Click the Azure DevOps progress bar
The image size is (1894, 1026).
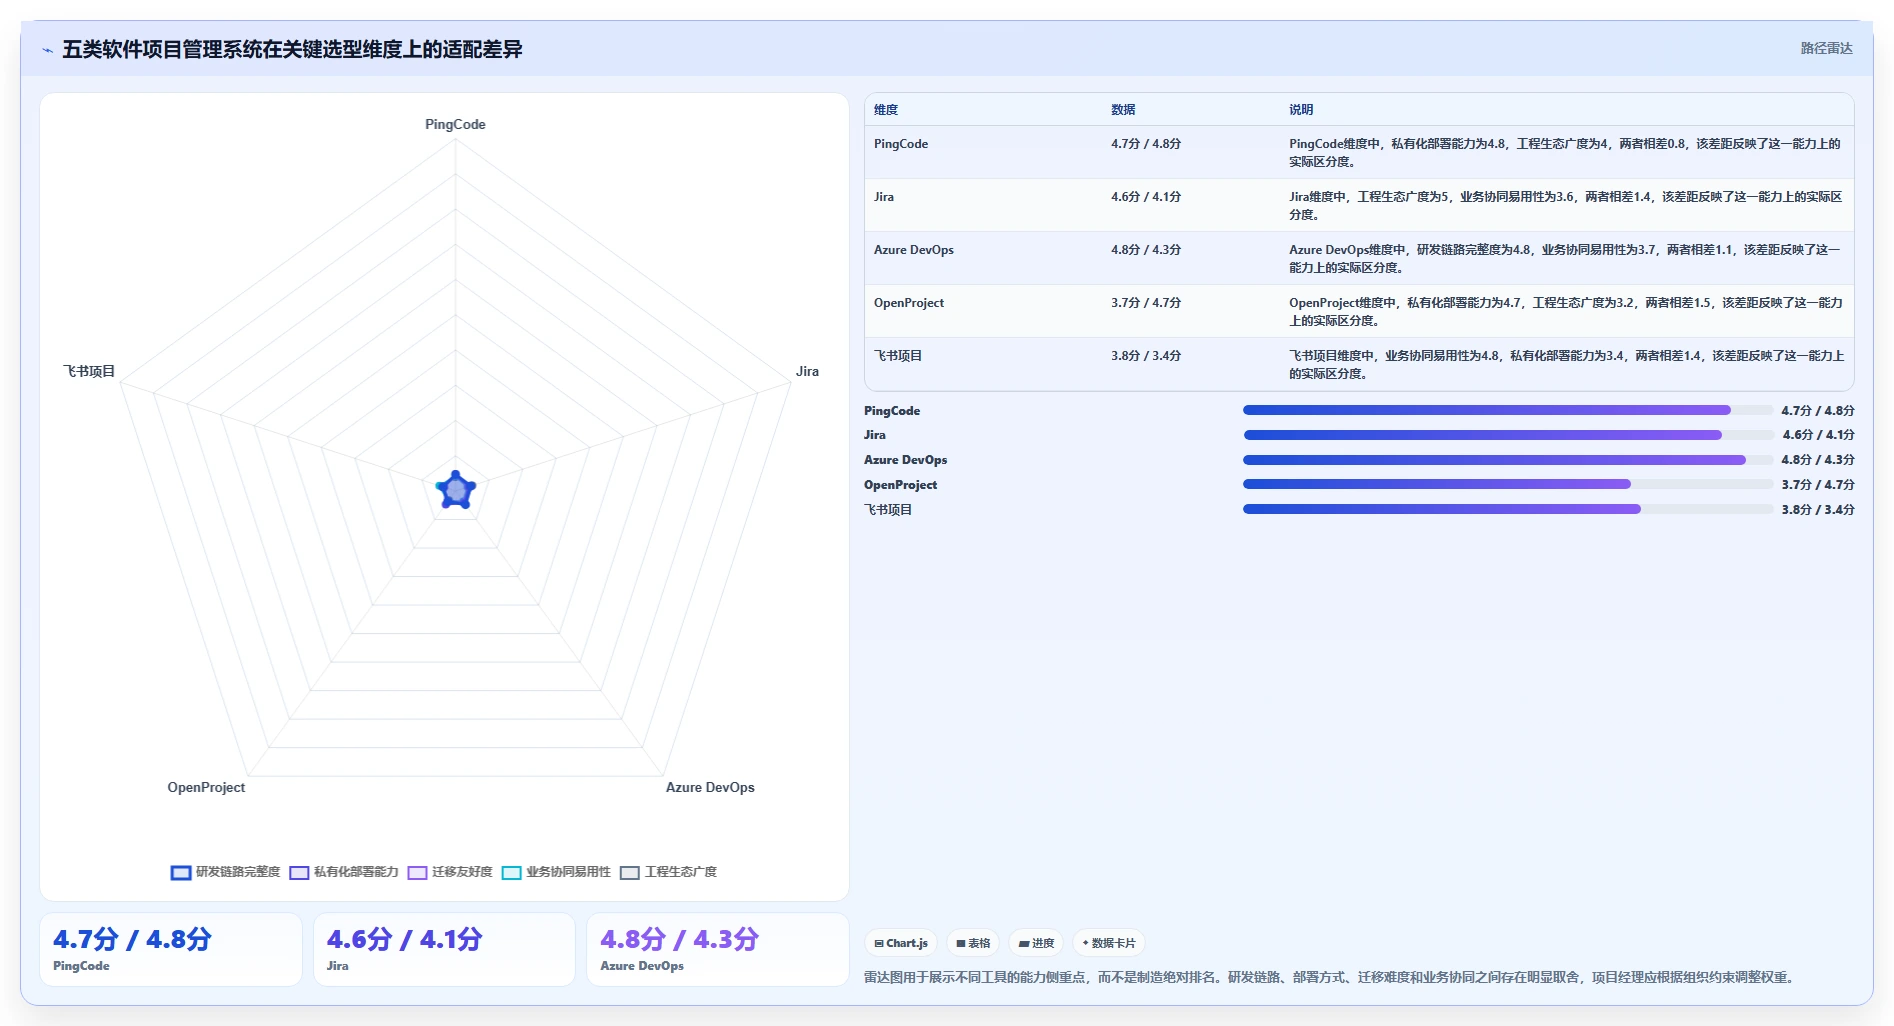1508,460
